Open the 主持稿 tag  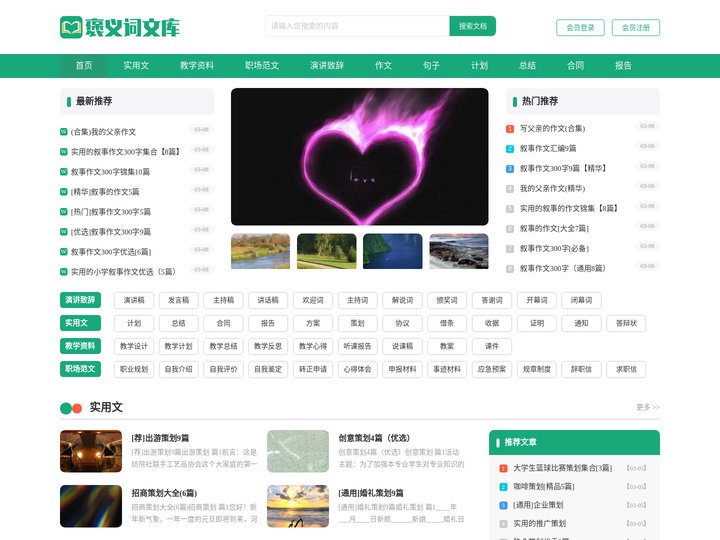pos(224,300)
